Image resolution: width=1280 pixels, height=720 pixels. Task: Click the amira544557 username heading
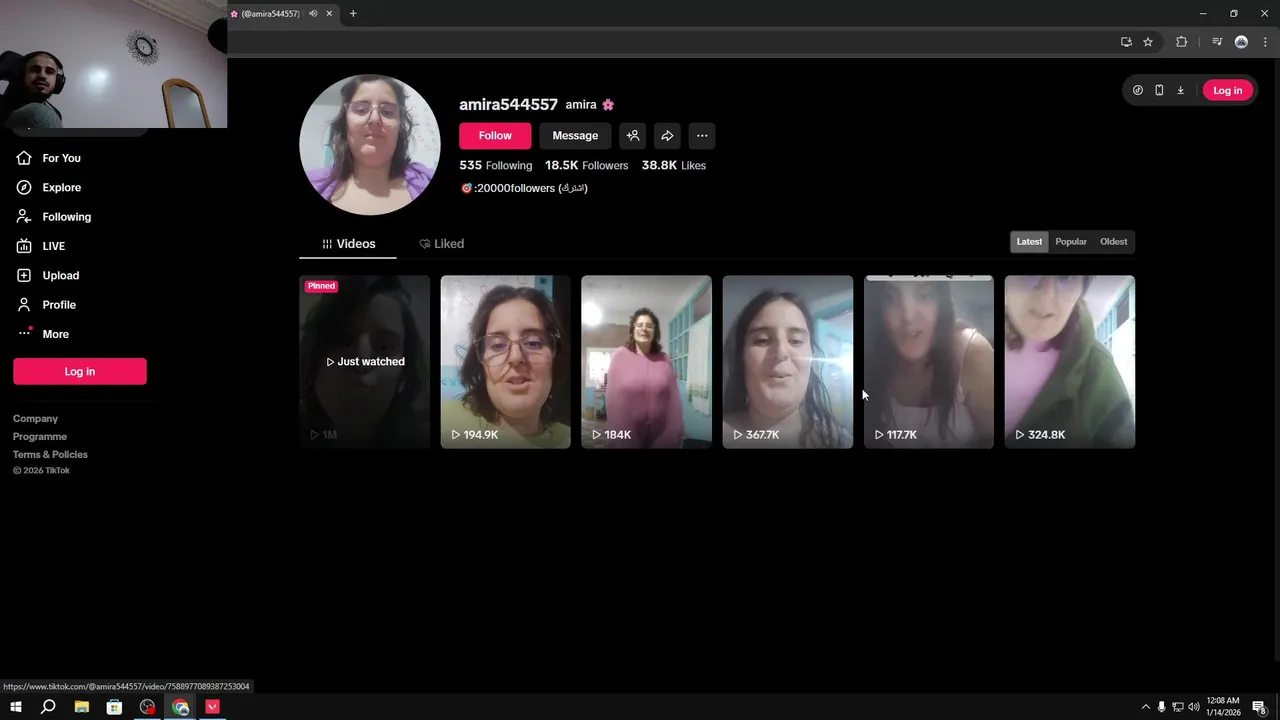click(508, 105)
